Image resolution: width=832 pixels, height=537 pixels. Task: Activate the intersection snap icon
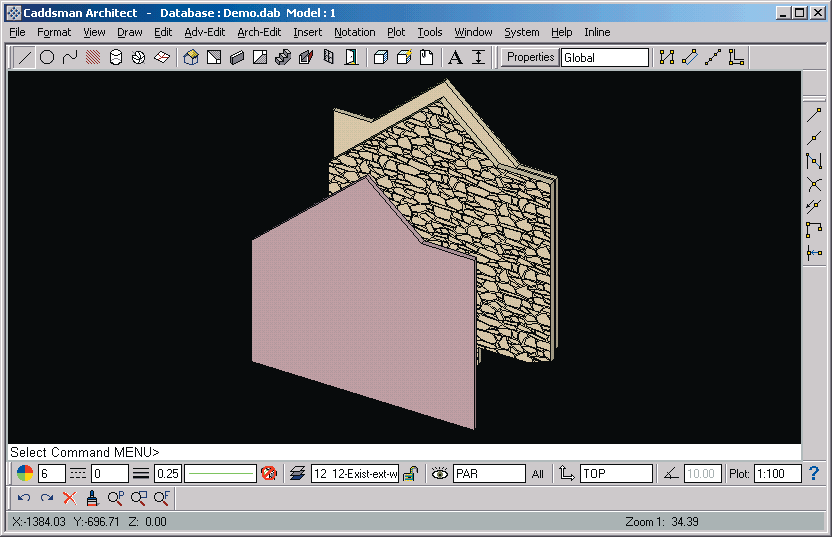814,184
